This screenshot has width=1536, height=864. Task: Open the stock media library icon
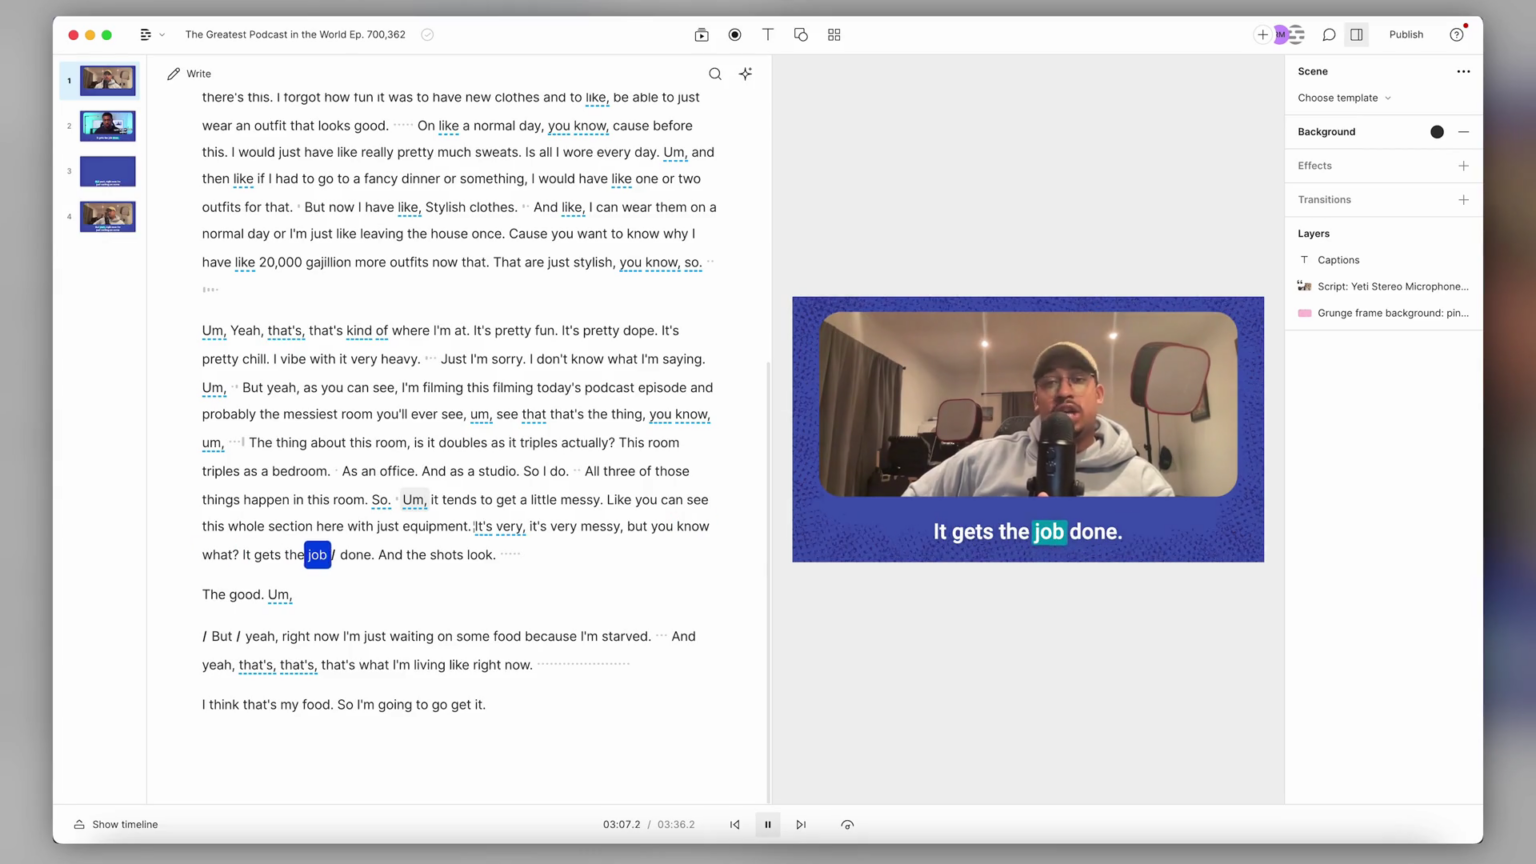(701, 34)
